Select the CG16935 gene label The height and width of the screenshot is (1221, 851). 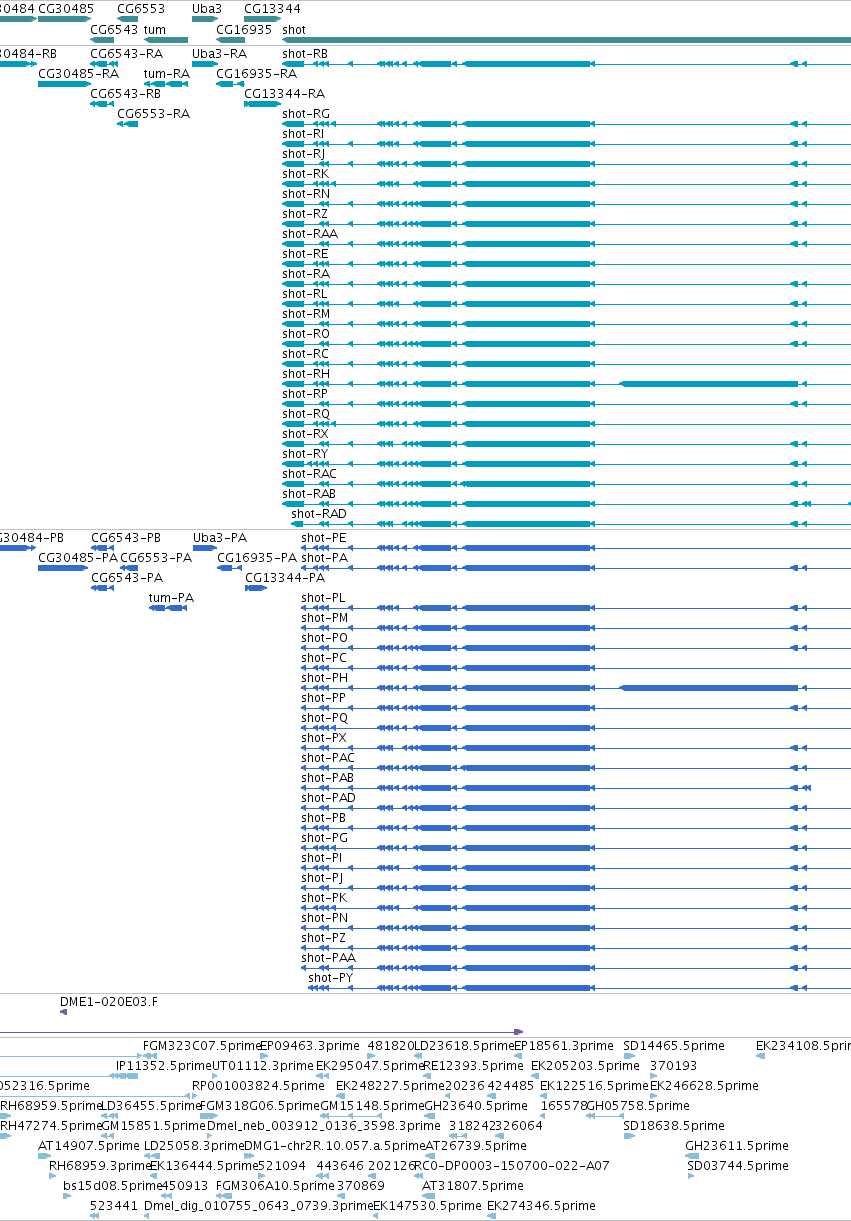(244, 30)
